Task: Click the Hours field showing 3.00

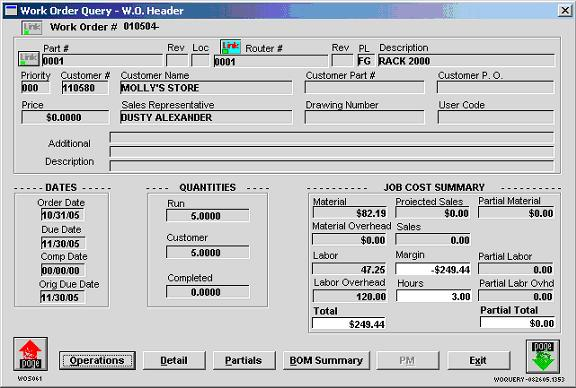Action: [x=433, y=296]
